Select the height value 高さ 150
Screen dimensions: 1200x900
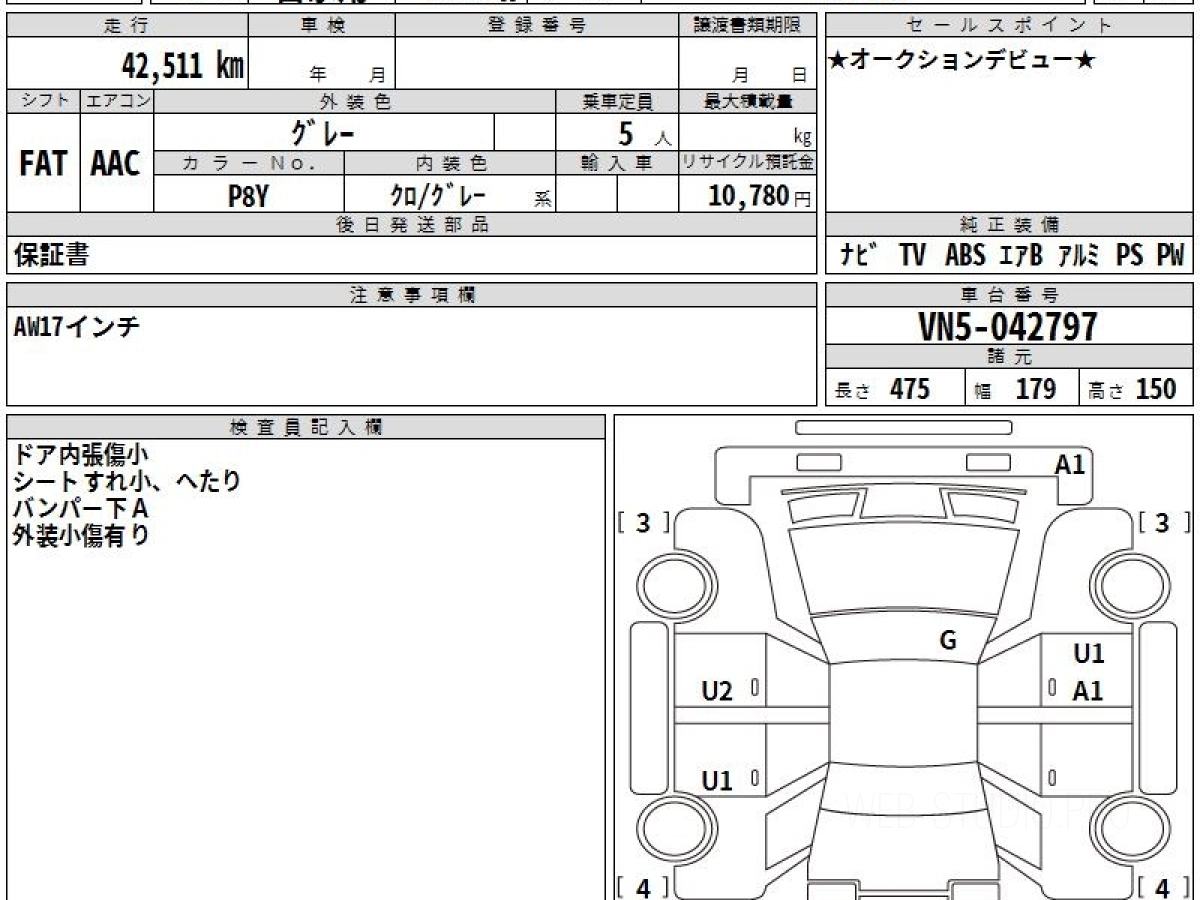click(1133, 389)
